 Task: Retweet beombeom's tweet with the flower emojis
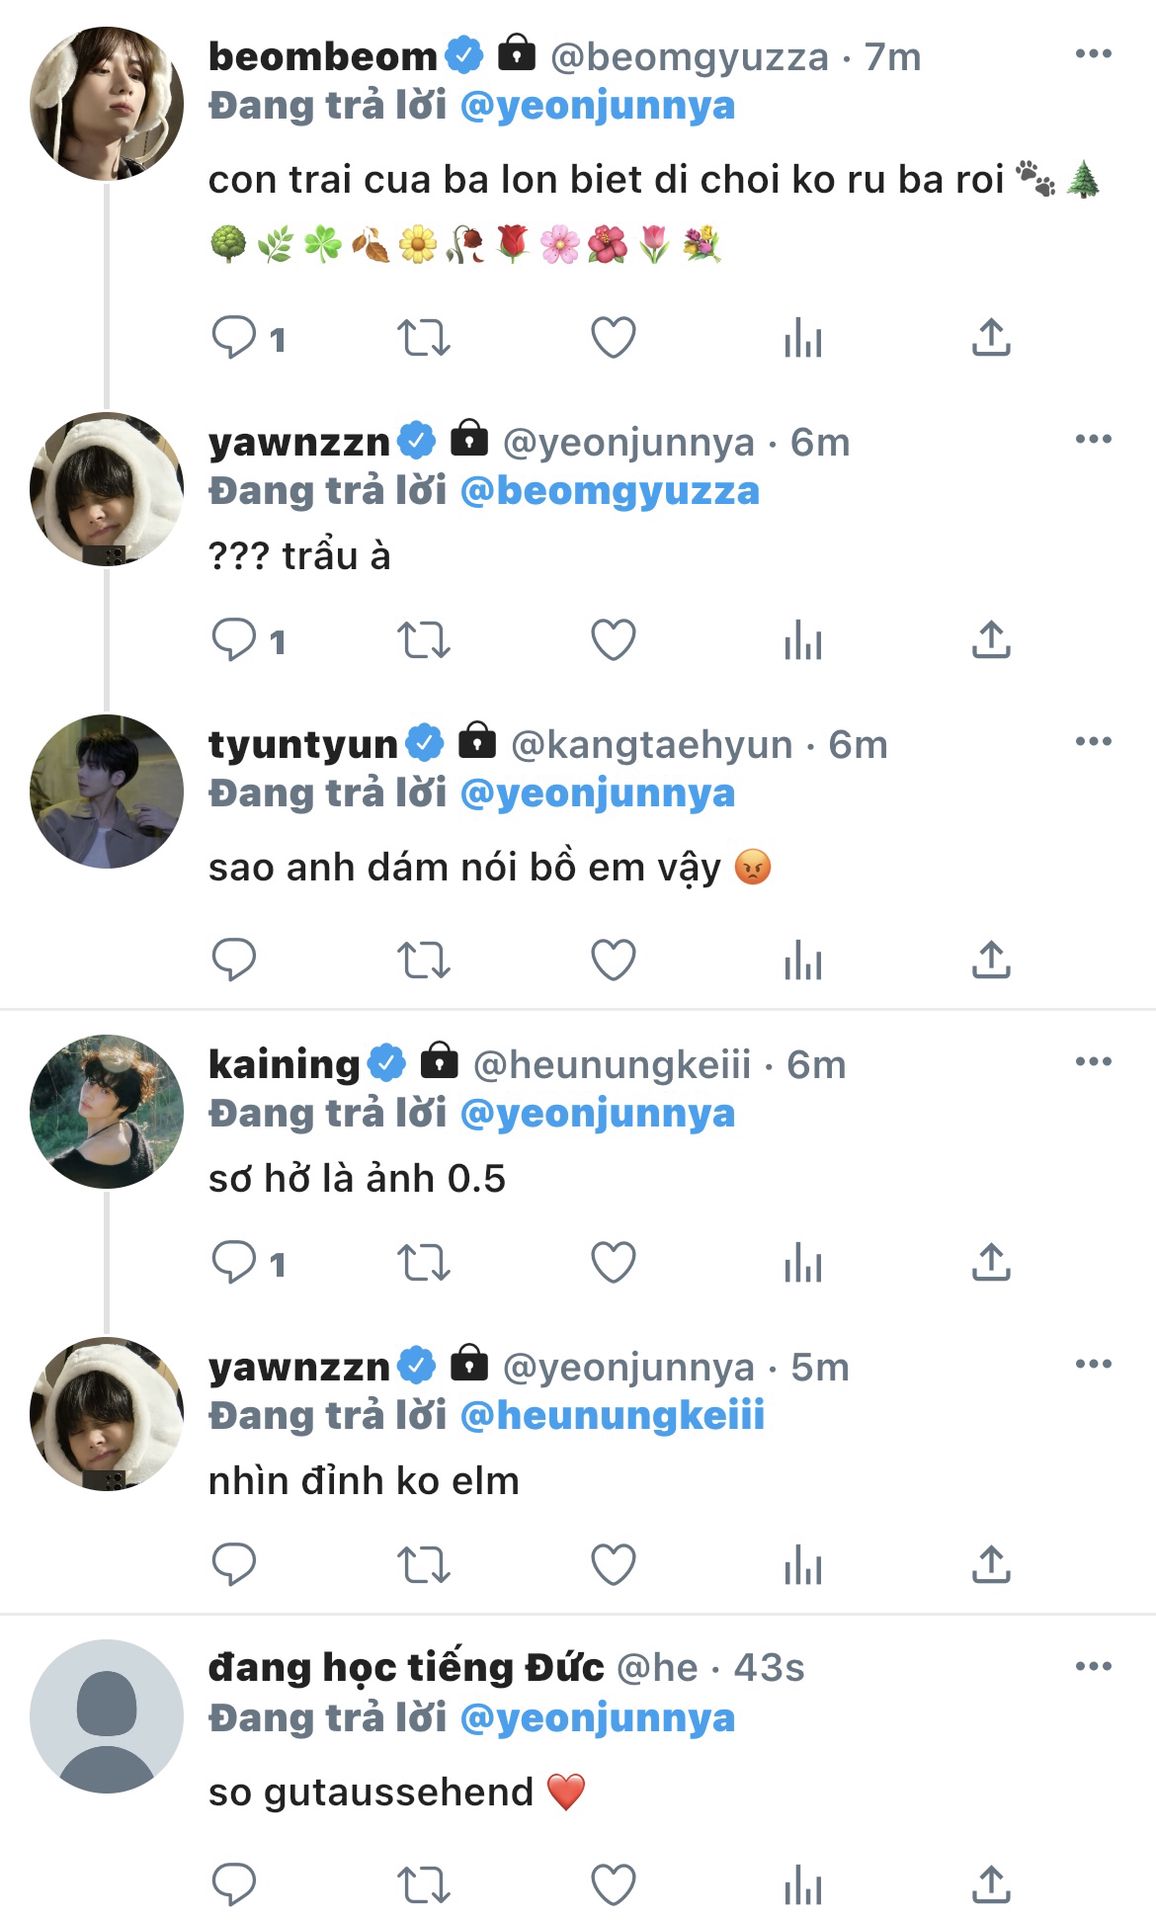point(424,338)
